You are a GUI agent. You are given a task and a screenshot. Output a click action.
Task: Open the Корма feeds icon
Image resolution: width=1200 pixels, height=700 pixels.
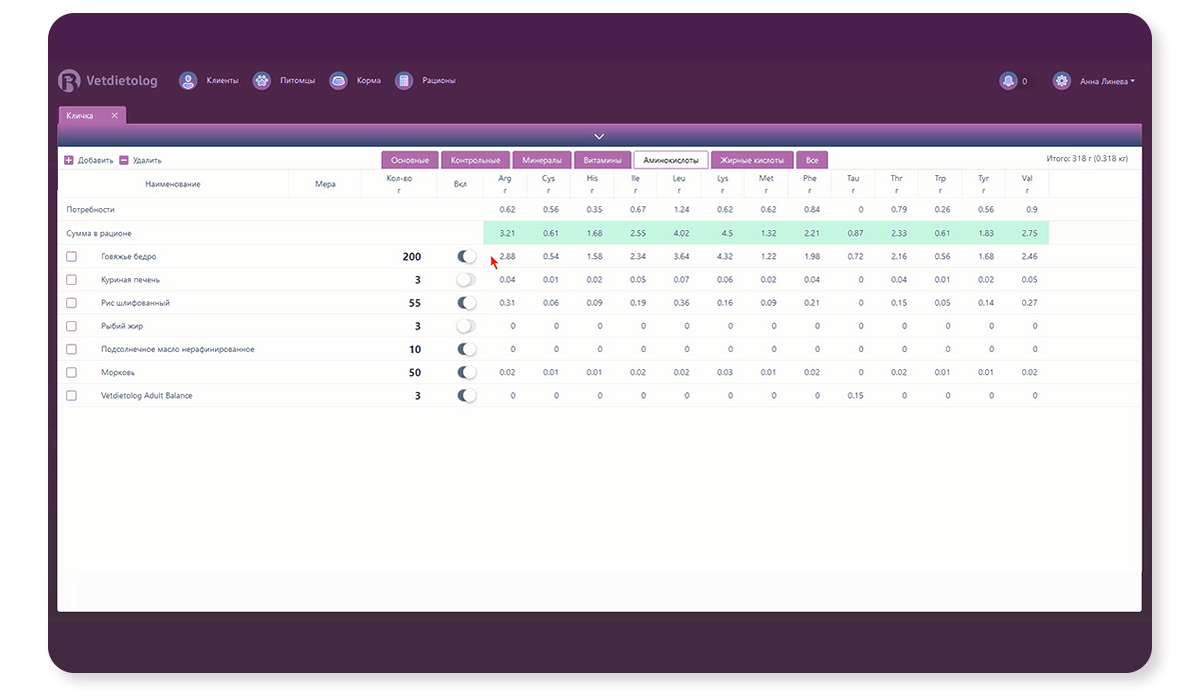point(338,81)
